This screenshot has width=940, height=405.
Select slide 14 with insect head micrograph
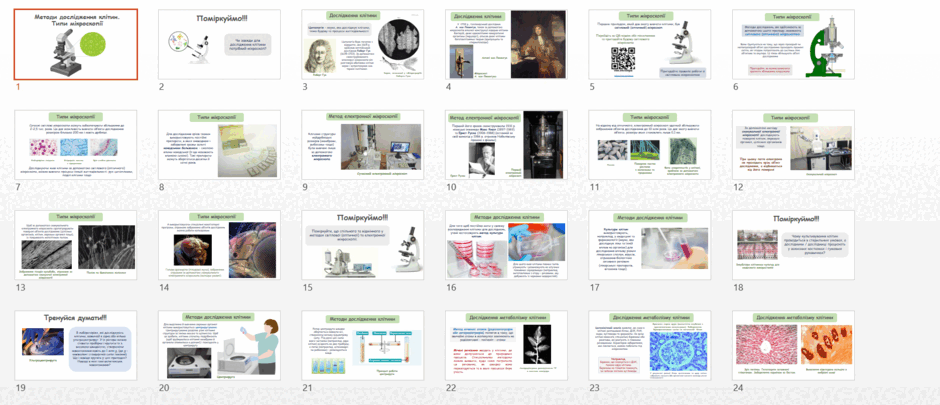click(x=219, y=245)
